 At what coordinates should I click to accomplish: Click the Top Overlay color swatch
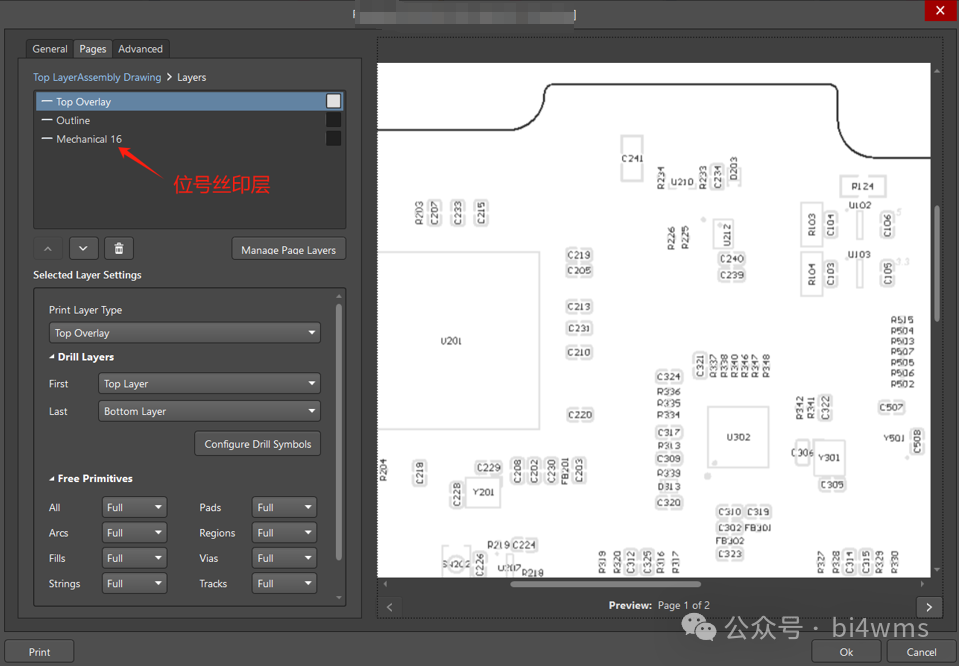click(x=334, y=101)
